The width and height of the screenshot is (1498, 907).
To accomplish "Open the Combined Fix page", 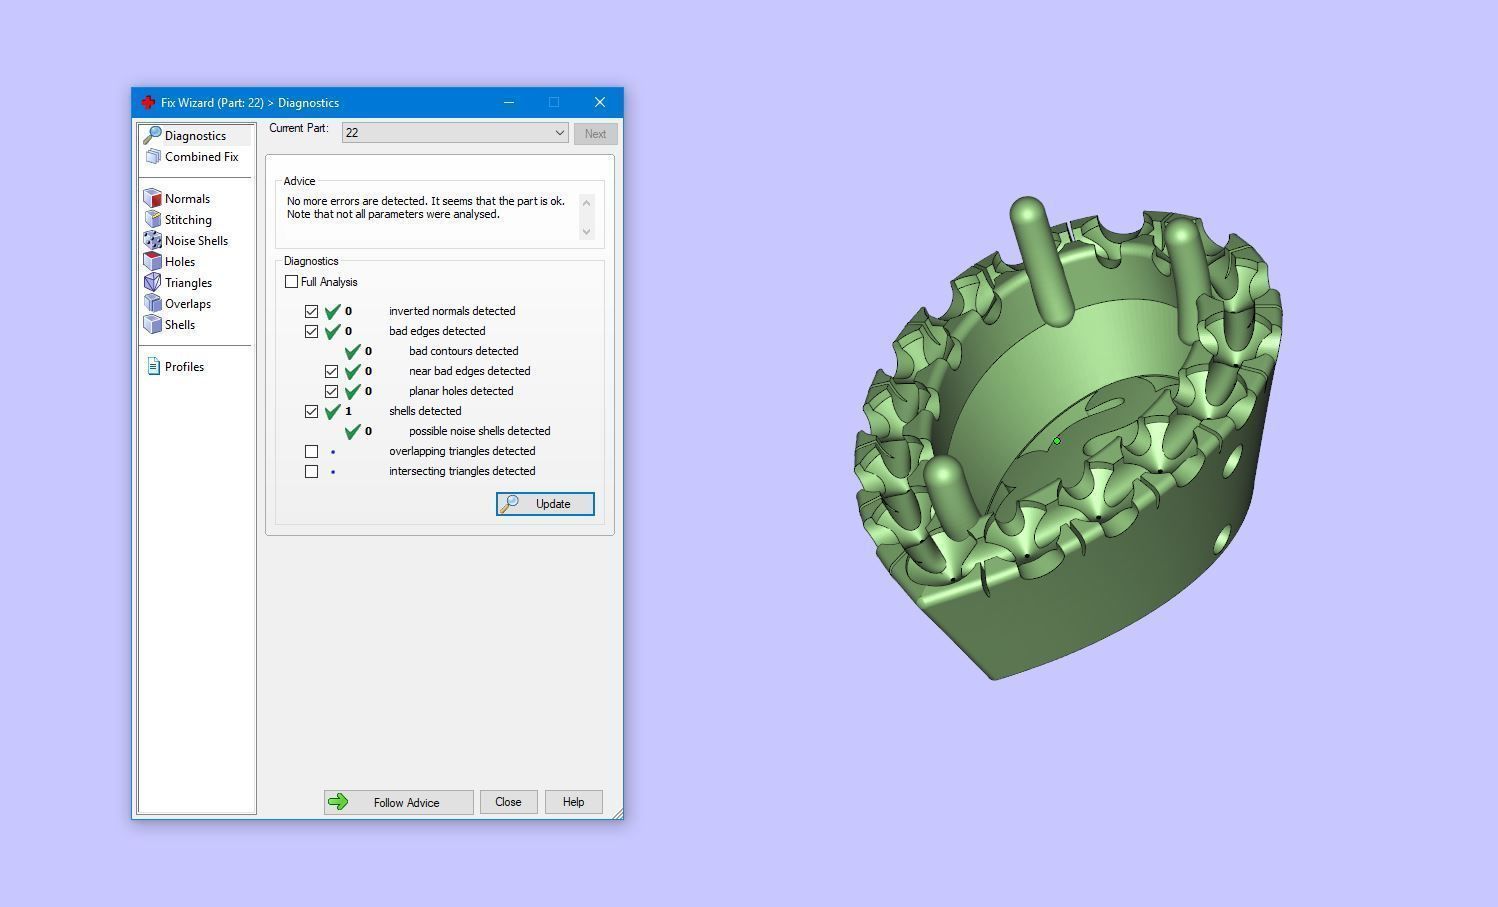I will click(x=202, y=157).
